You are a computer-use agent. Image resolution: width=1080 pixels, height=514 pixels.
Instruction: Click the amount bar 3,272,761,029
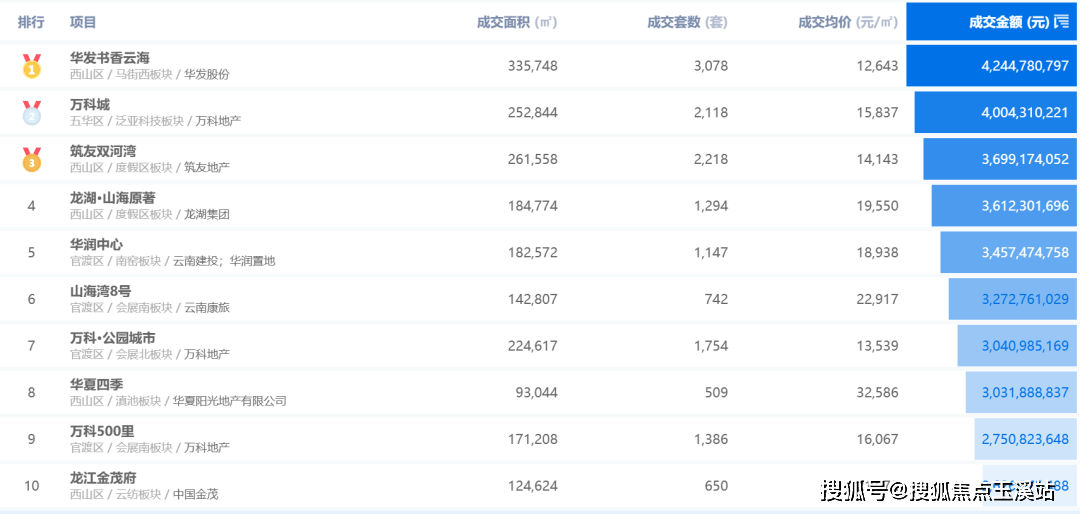[x=1012, y=299]
